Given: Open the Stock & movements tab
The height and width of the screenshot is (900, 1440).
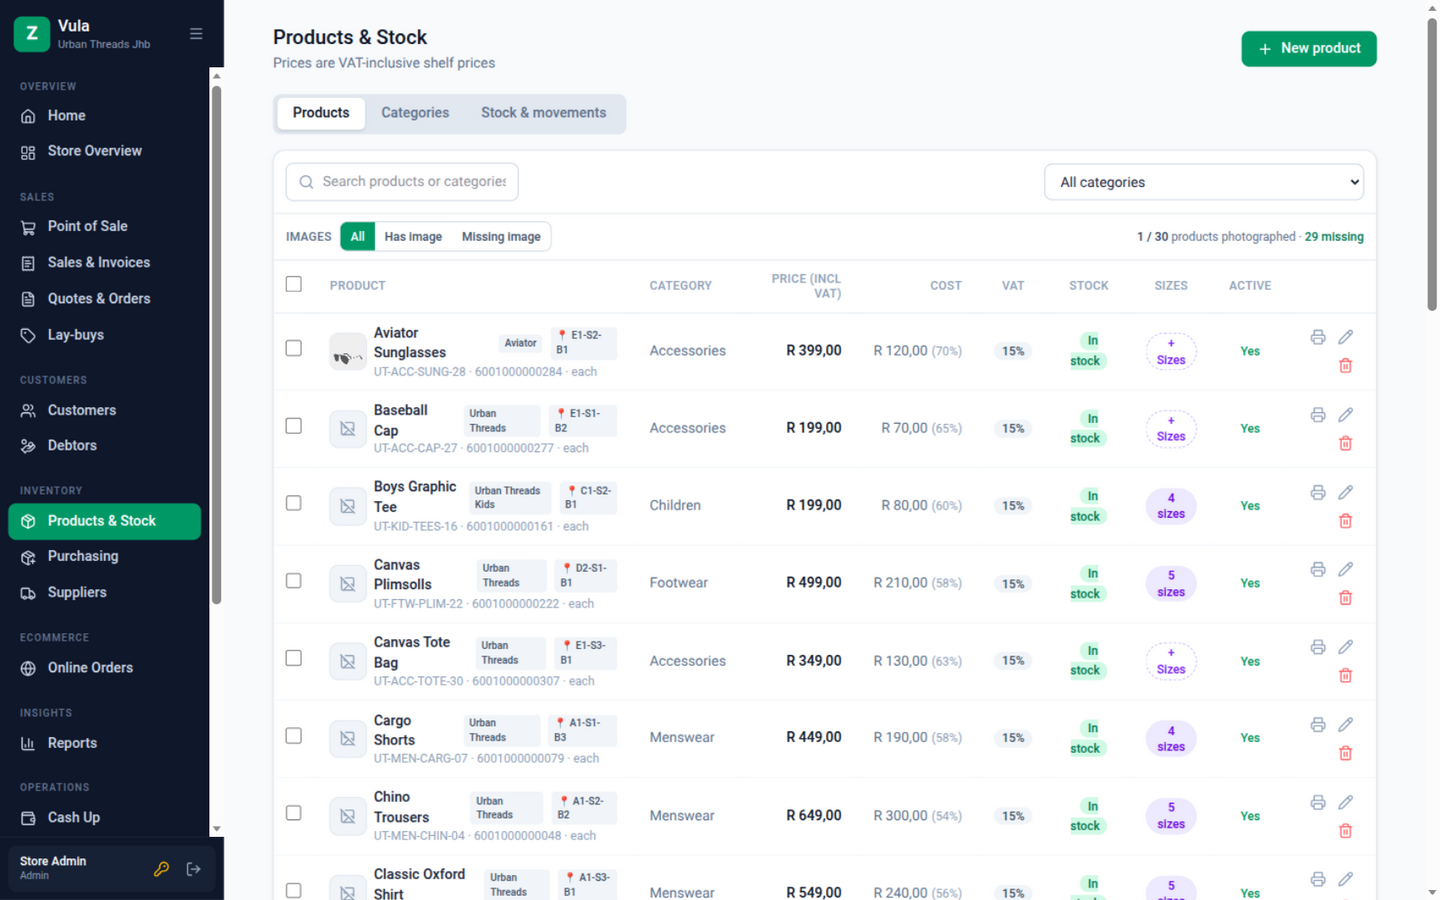Looking at the screenshot, I should [x=543, y=113].
